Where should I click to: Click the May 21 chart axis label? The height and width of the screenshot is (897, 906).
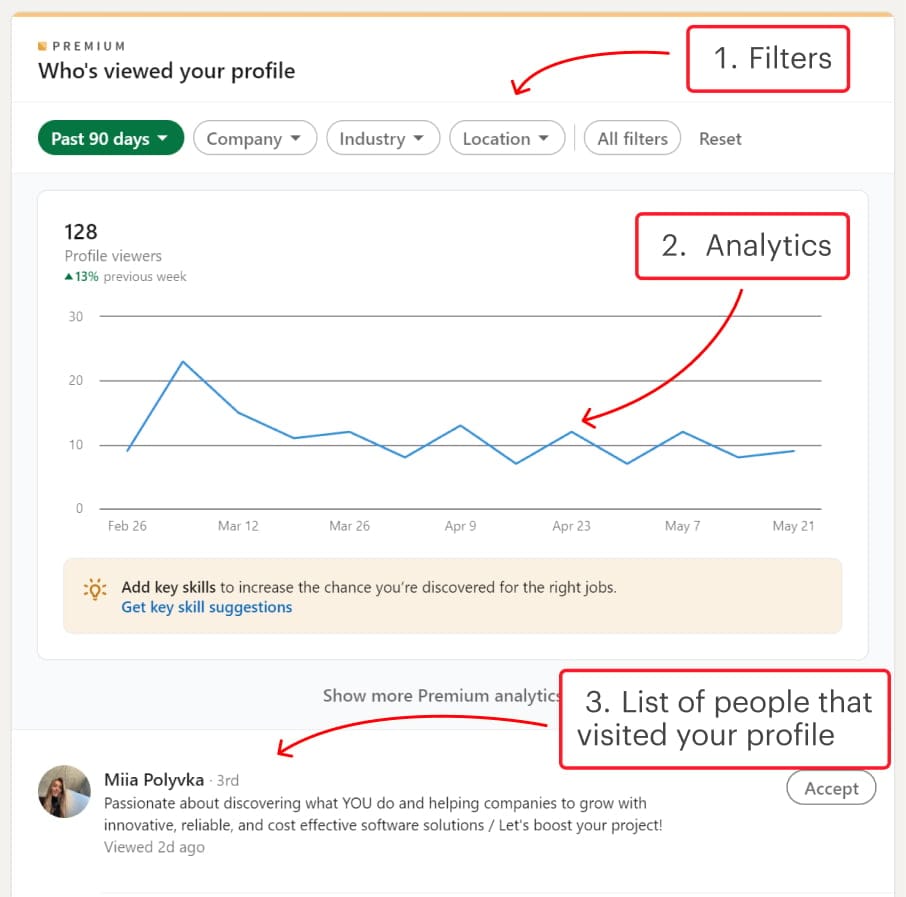pyautogui.click(x=793, y=526)
